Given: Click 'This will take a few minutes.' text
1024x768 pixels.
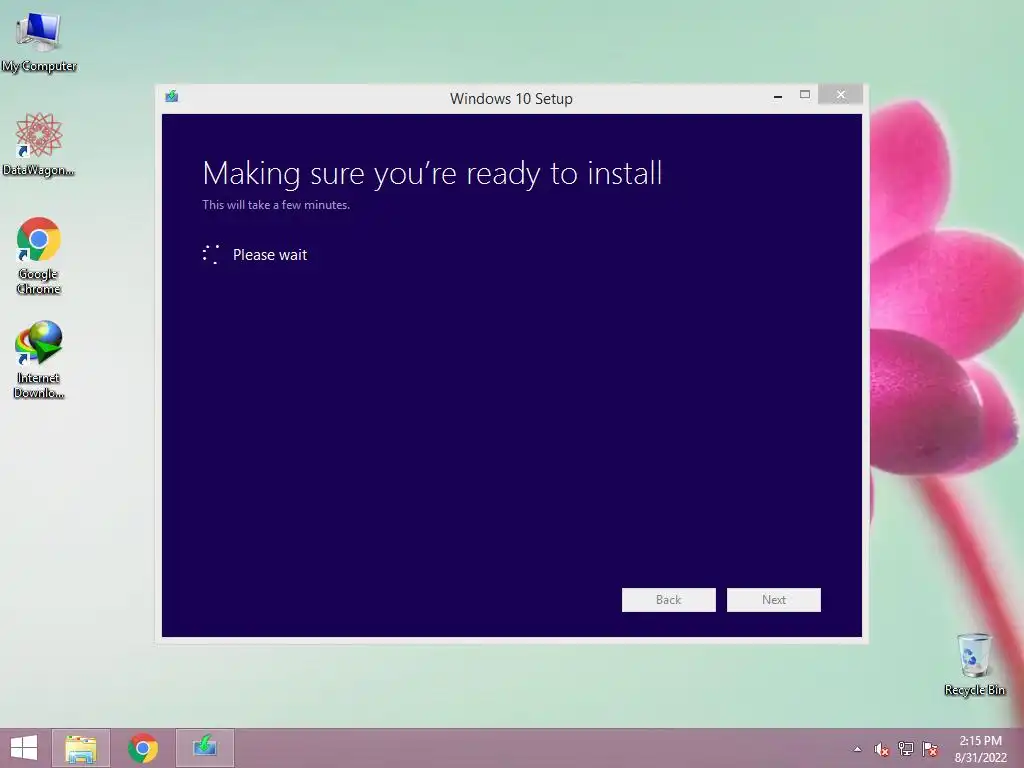Looking at the screenshot, I should (x=276, y=204).
